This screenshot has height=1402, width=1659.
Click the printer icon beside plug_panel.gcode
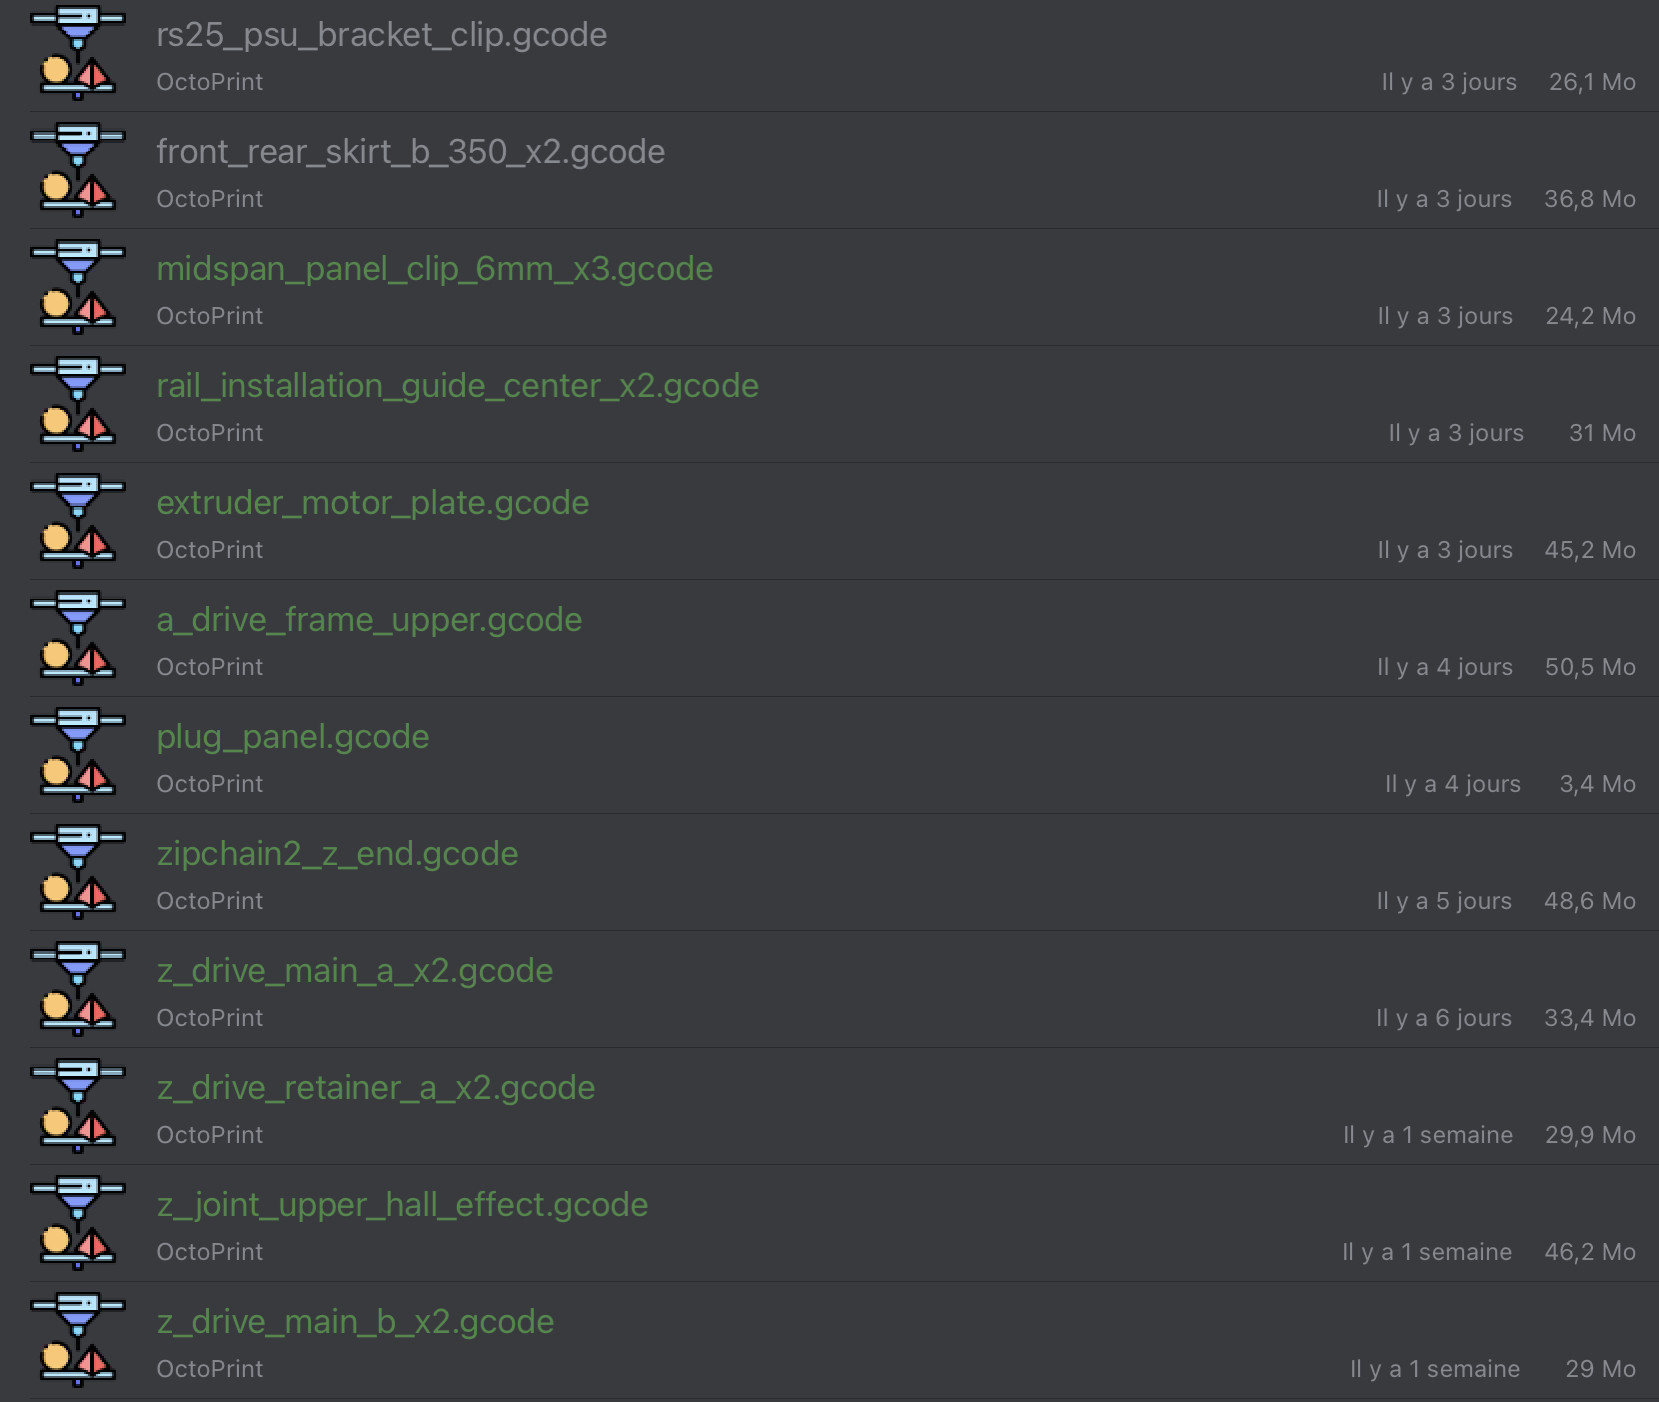point(78,755)
